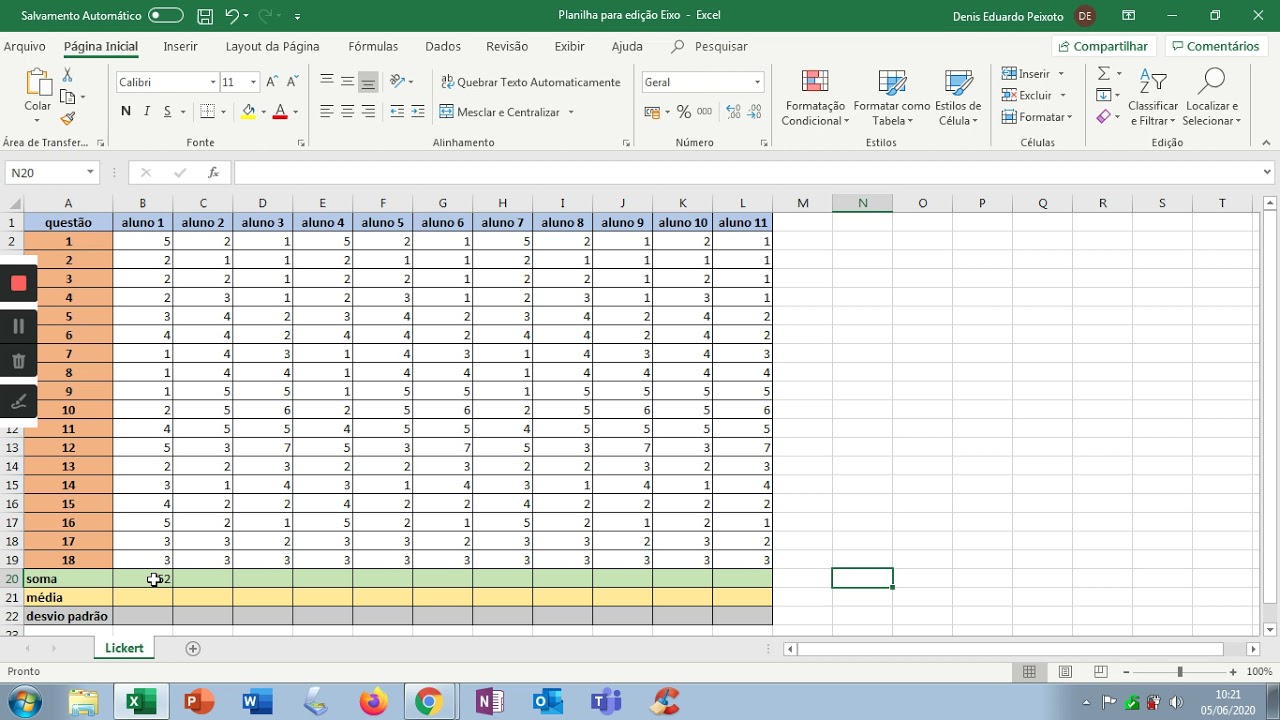Click Increase Indent icon
The image size is (1280, 720).
click(418, 112)
